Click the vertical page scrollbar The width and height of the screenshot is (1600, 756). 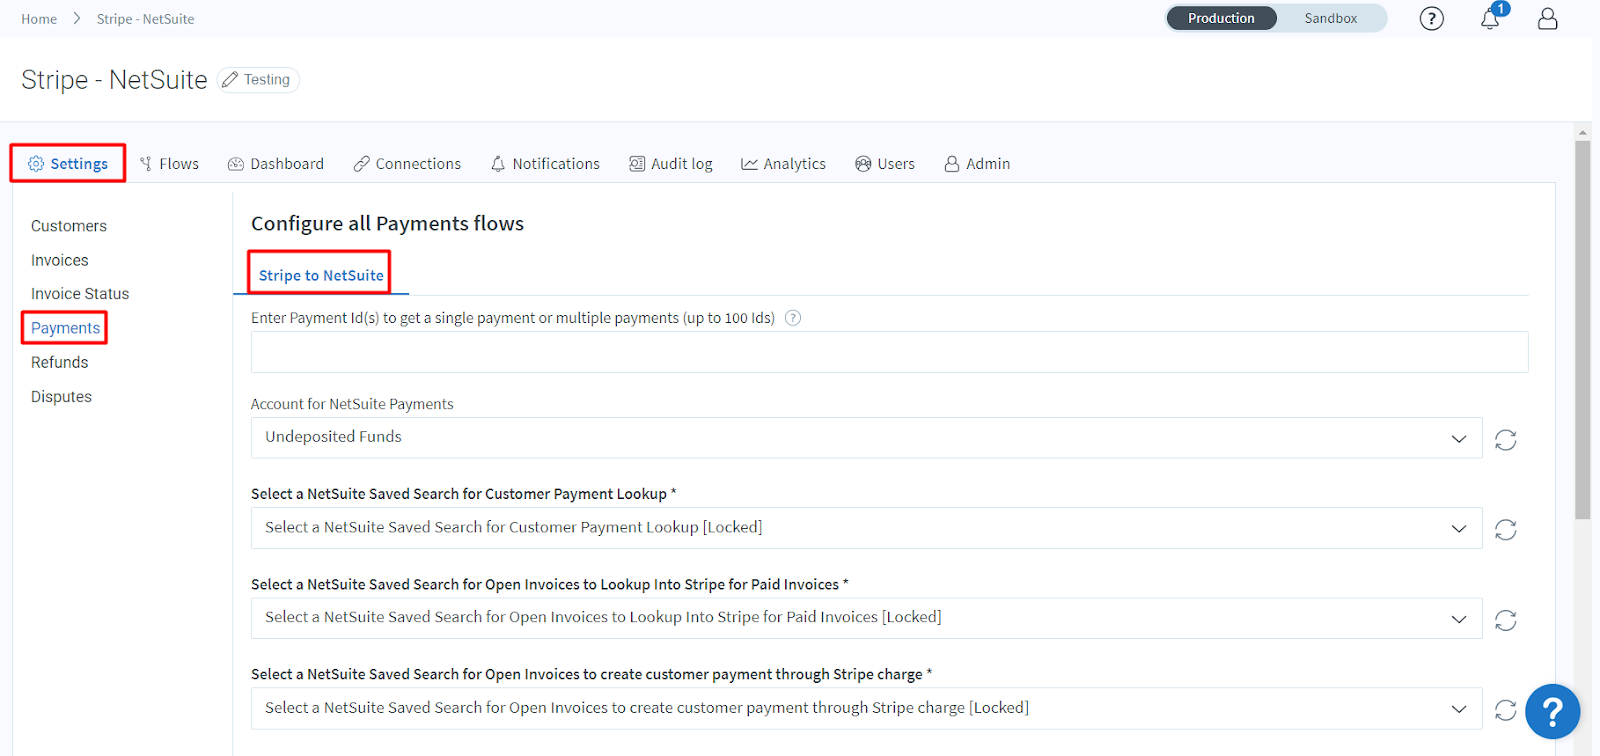click(1582, 330)
